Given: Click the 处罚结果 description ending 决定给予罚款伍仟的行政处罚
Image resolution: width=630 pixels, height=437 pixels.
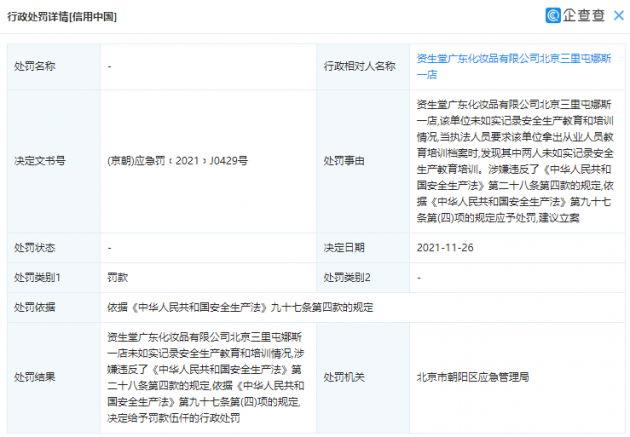Looking at the screenshot, I should click(206, 378).
